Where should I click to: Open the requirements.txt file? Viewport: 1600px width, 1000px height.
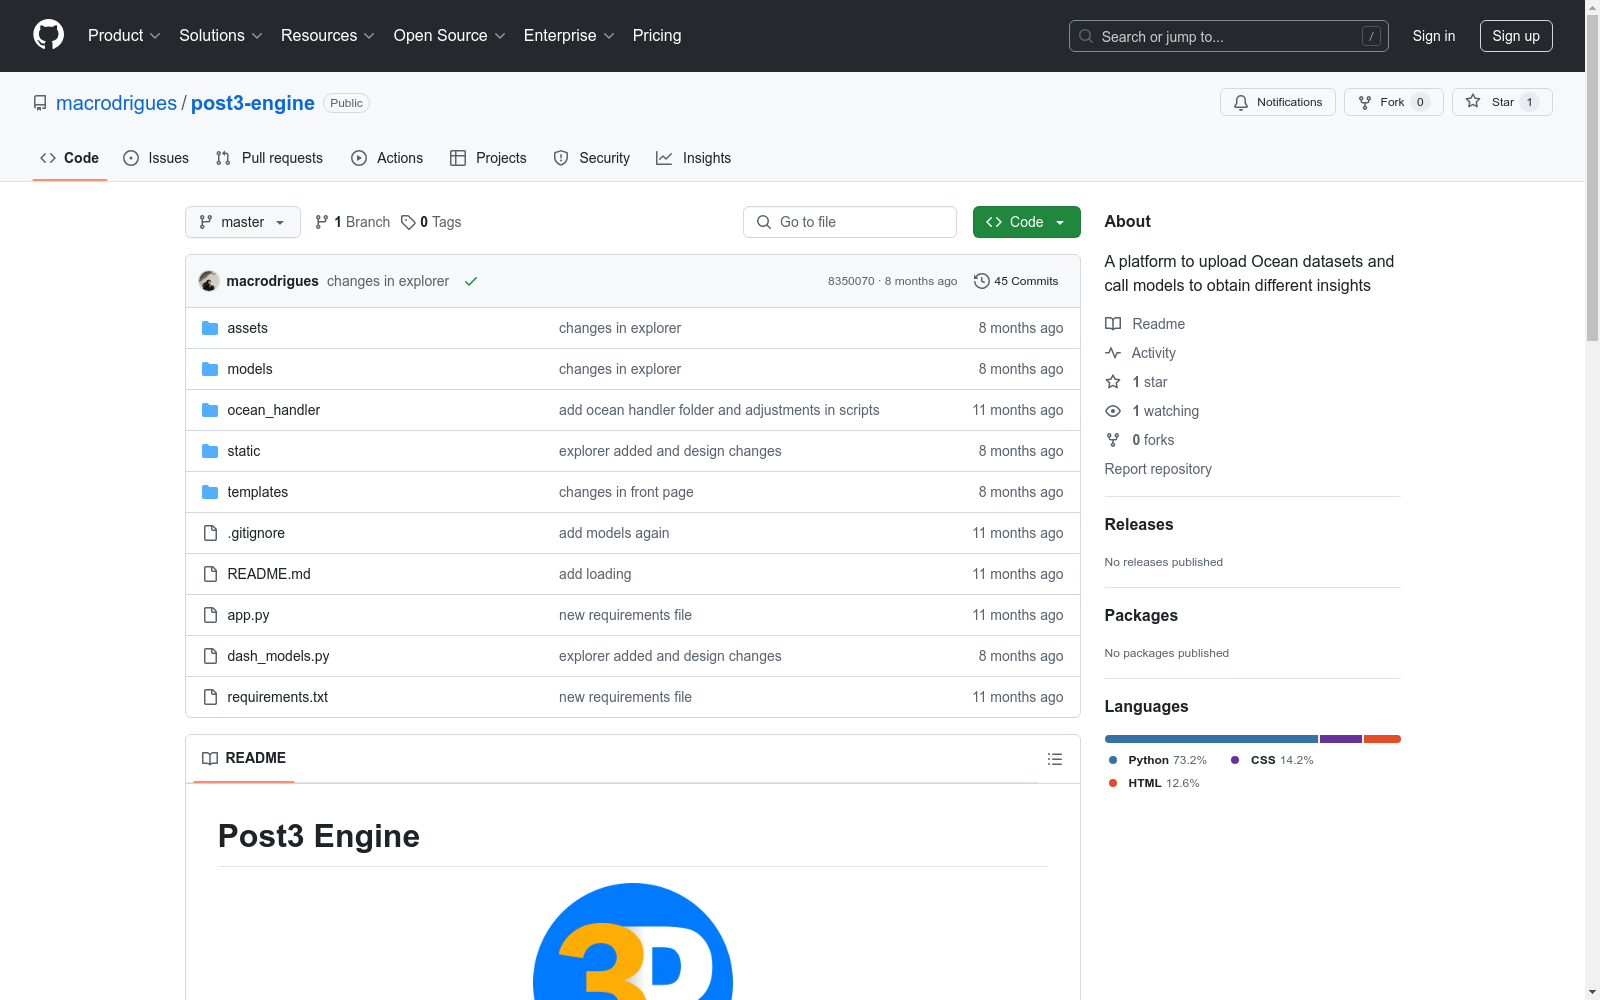(277, 697)
